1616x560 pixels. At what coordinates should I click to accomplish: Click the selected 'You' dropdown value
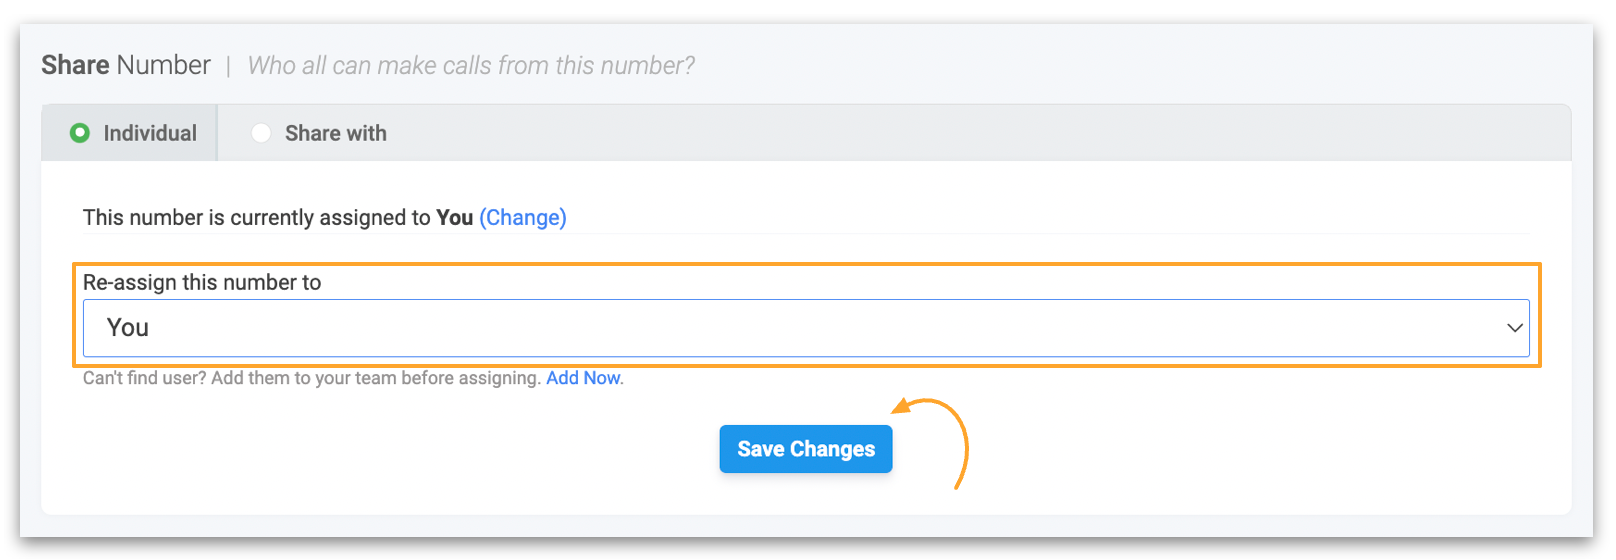[x=128, y=328]
